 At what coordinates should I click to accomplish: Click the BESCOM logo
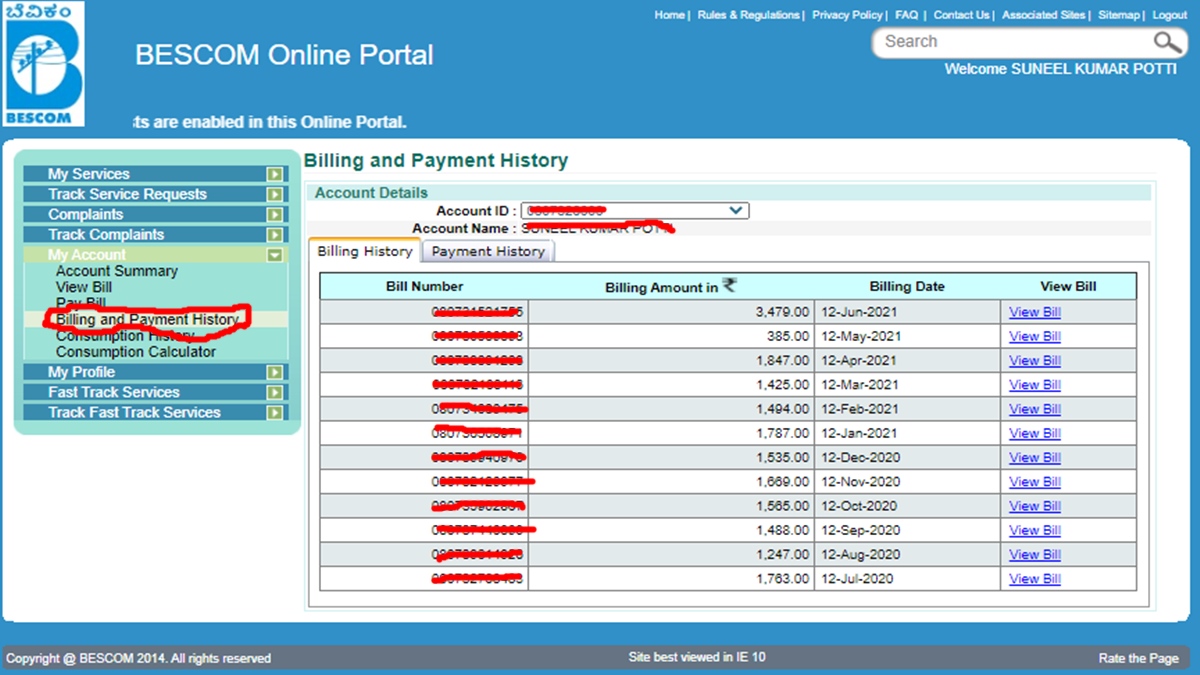[44, 64]
